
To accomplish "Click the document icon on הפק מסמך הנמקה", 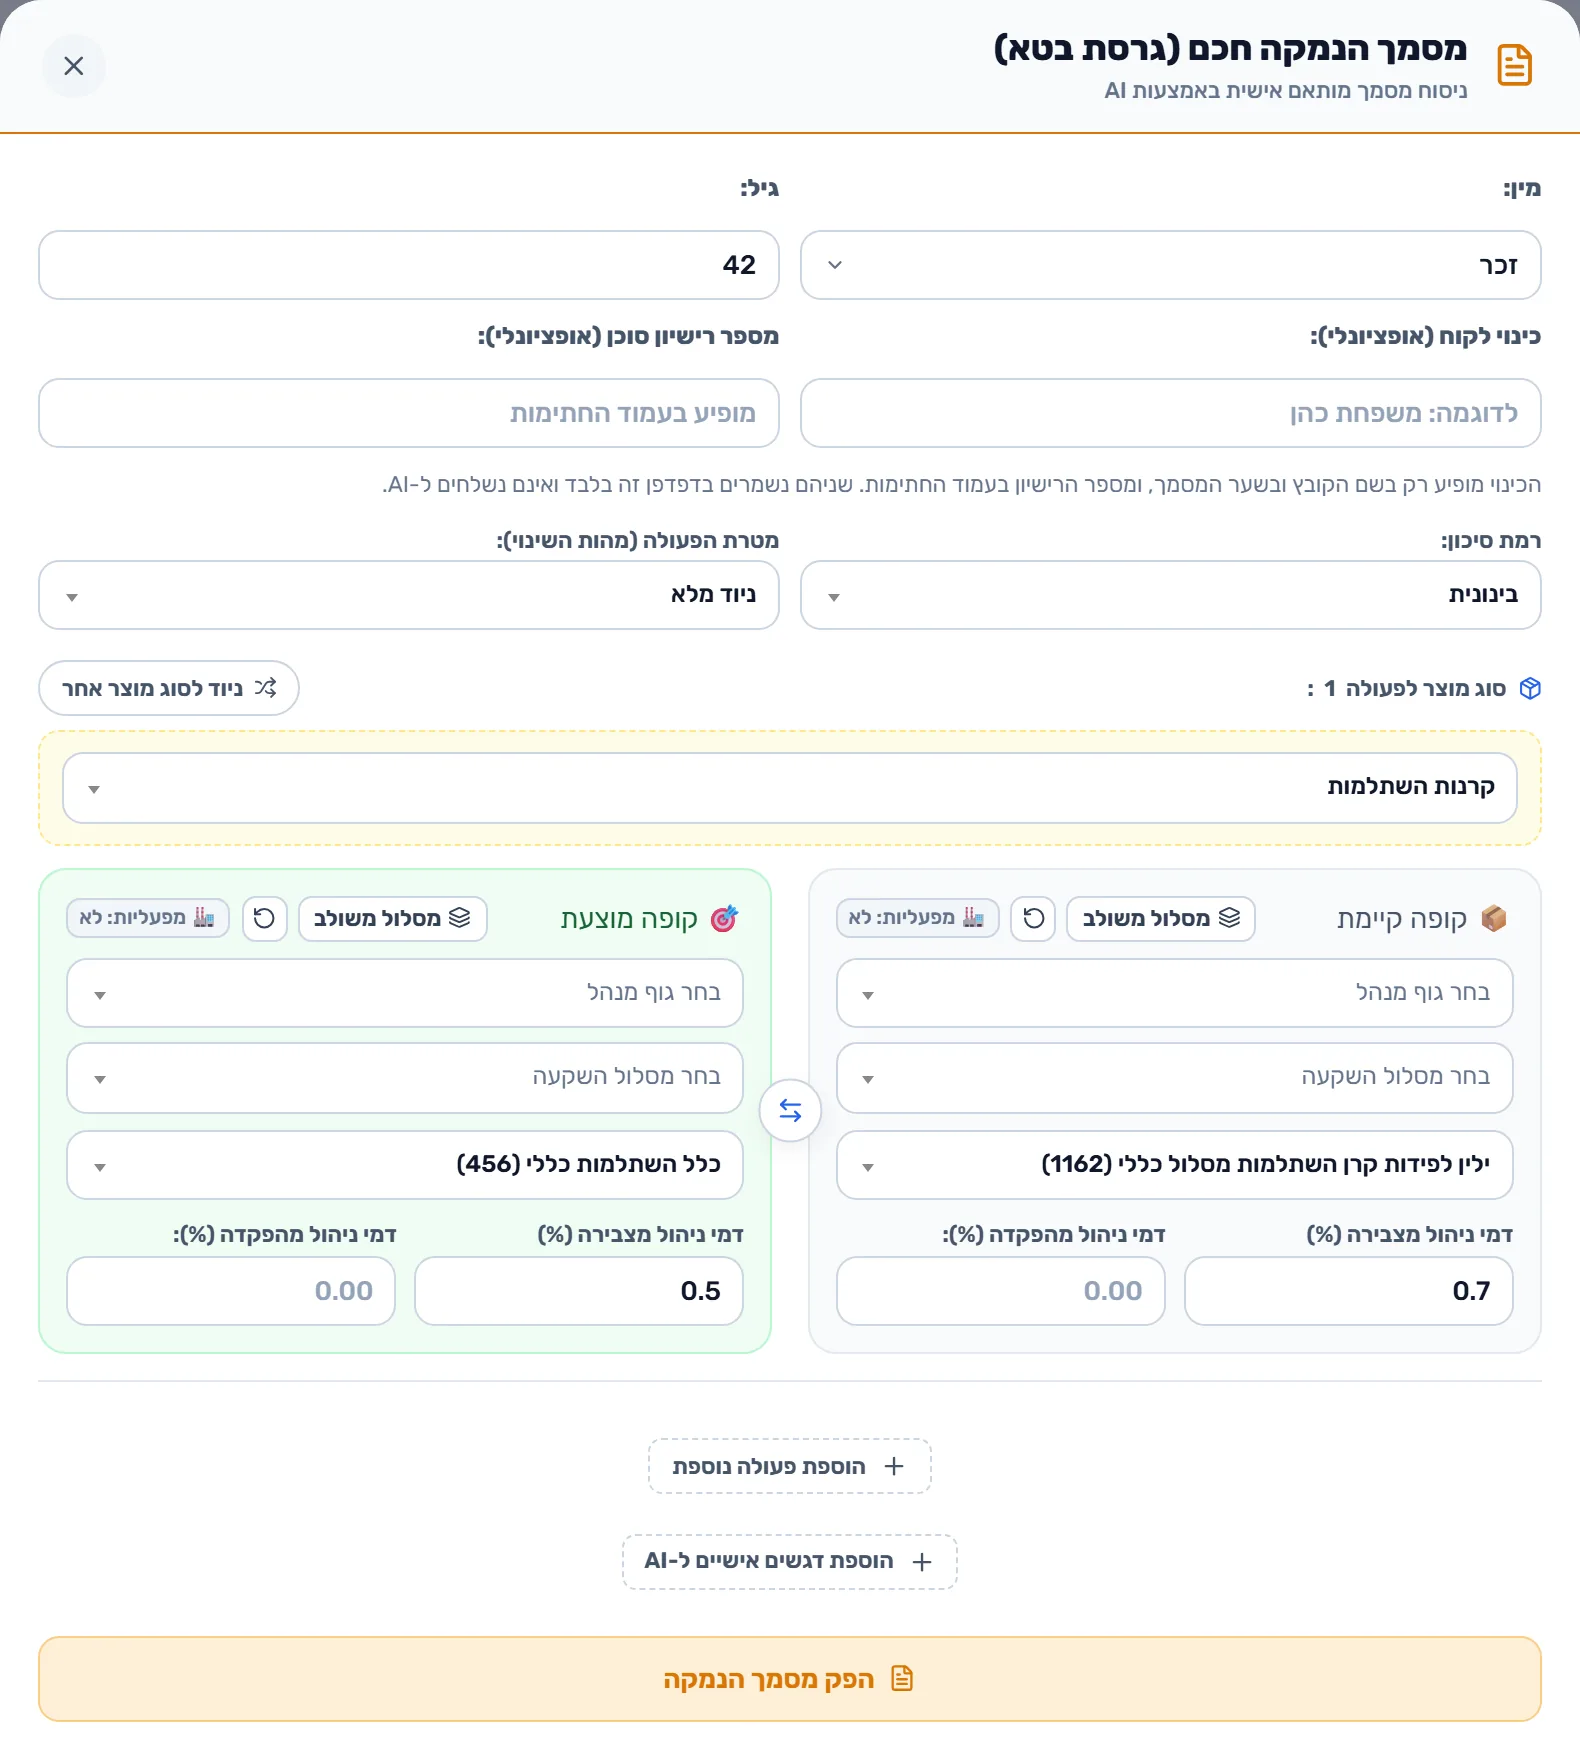I will click(x=902, y=1678).
